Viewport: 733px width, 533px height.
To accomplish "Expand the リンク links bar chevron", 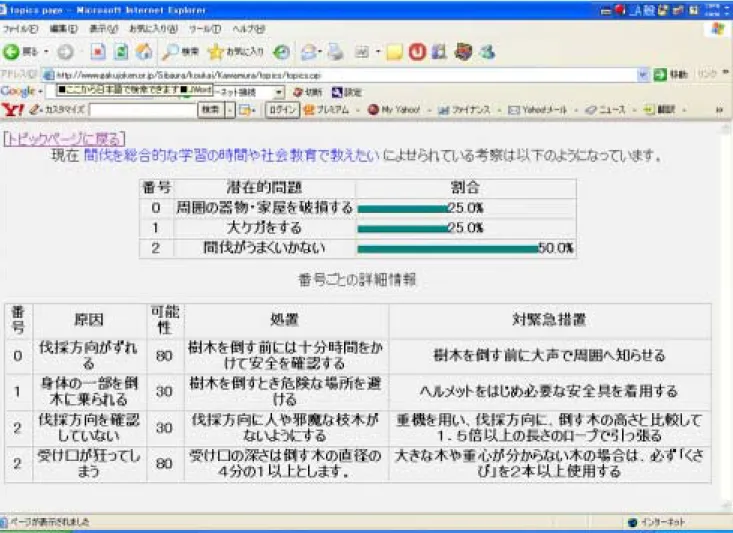I will tap(726, 73).
